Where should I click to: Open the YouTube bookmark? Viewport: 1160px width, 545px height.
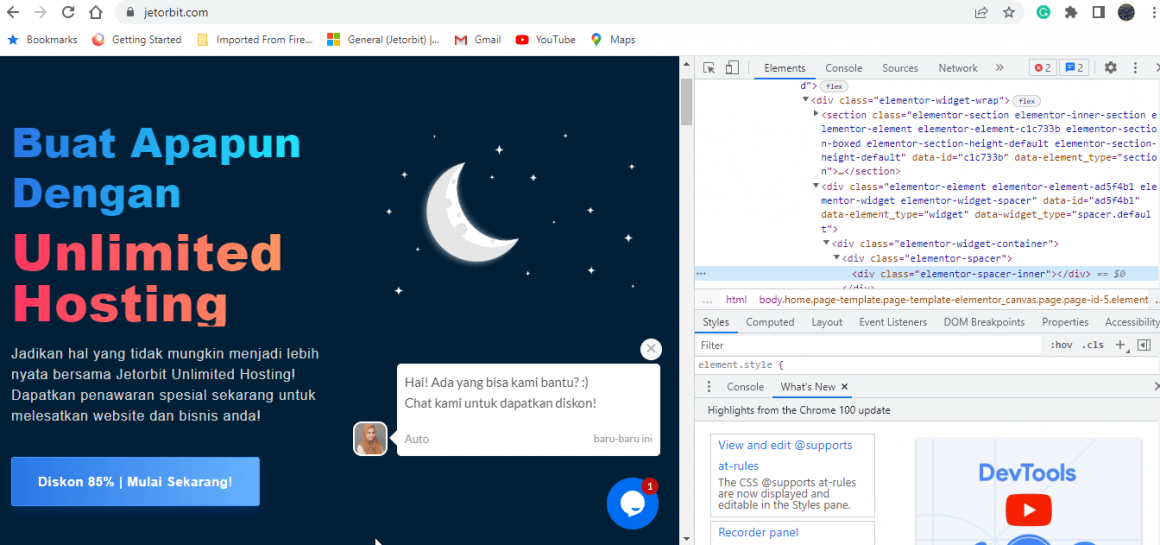546,40
